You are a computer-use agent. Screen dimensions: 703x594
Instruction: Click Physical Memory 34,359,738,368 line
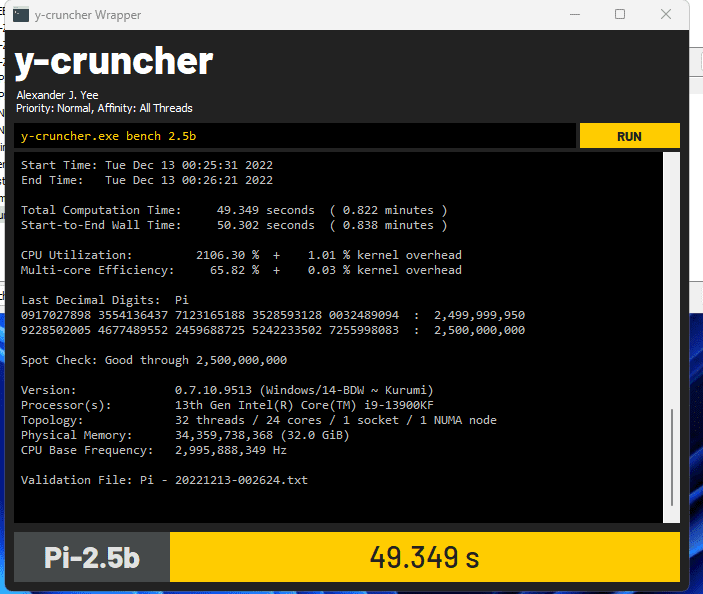pyautogui.click(x=185, y=435)
